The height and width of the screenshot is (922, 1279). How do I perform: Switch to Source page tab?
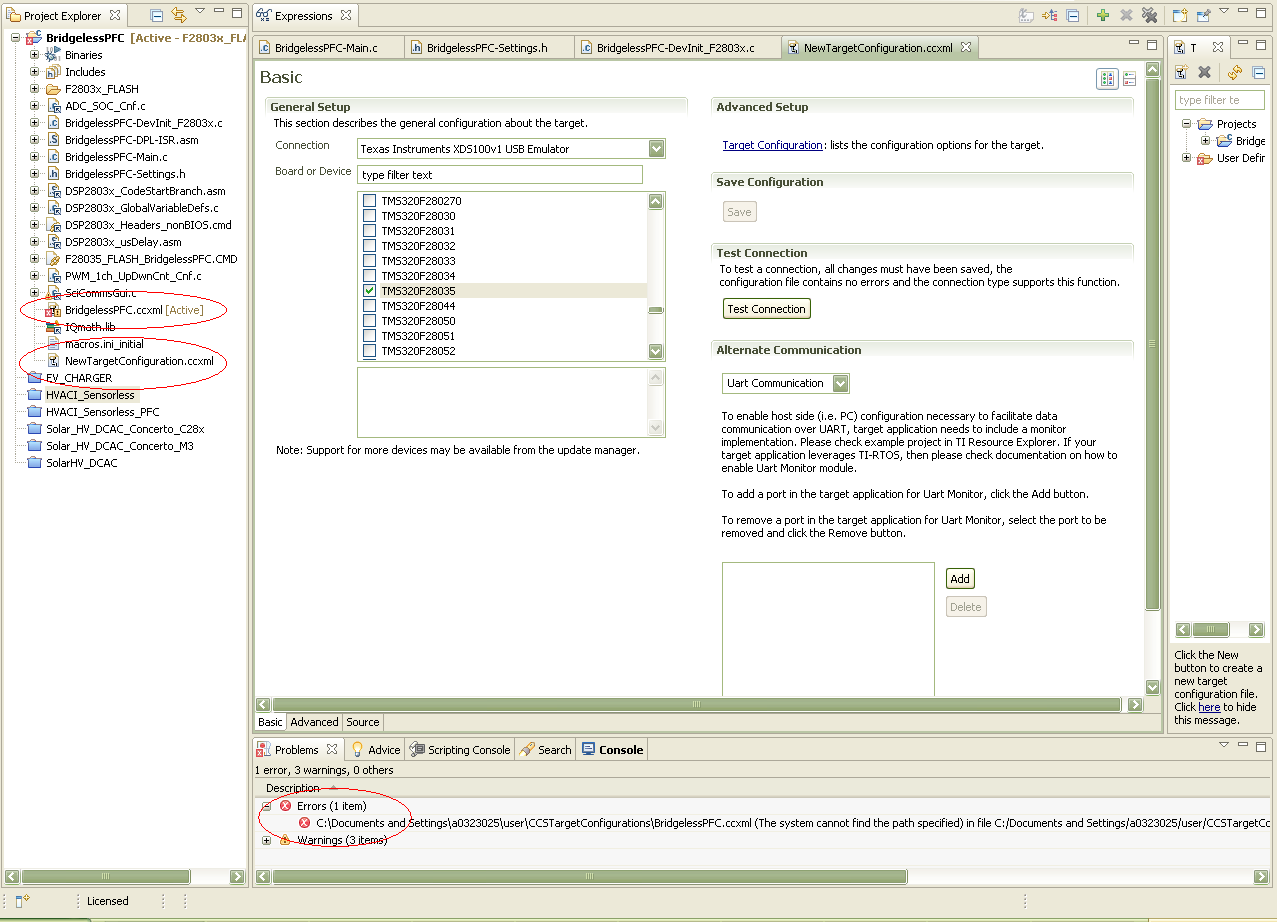(362, 722)
